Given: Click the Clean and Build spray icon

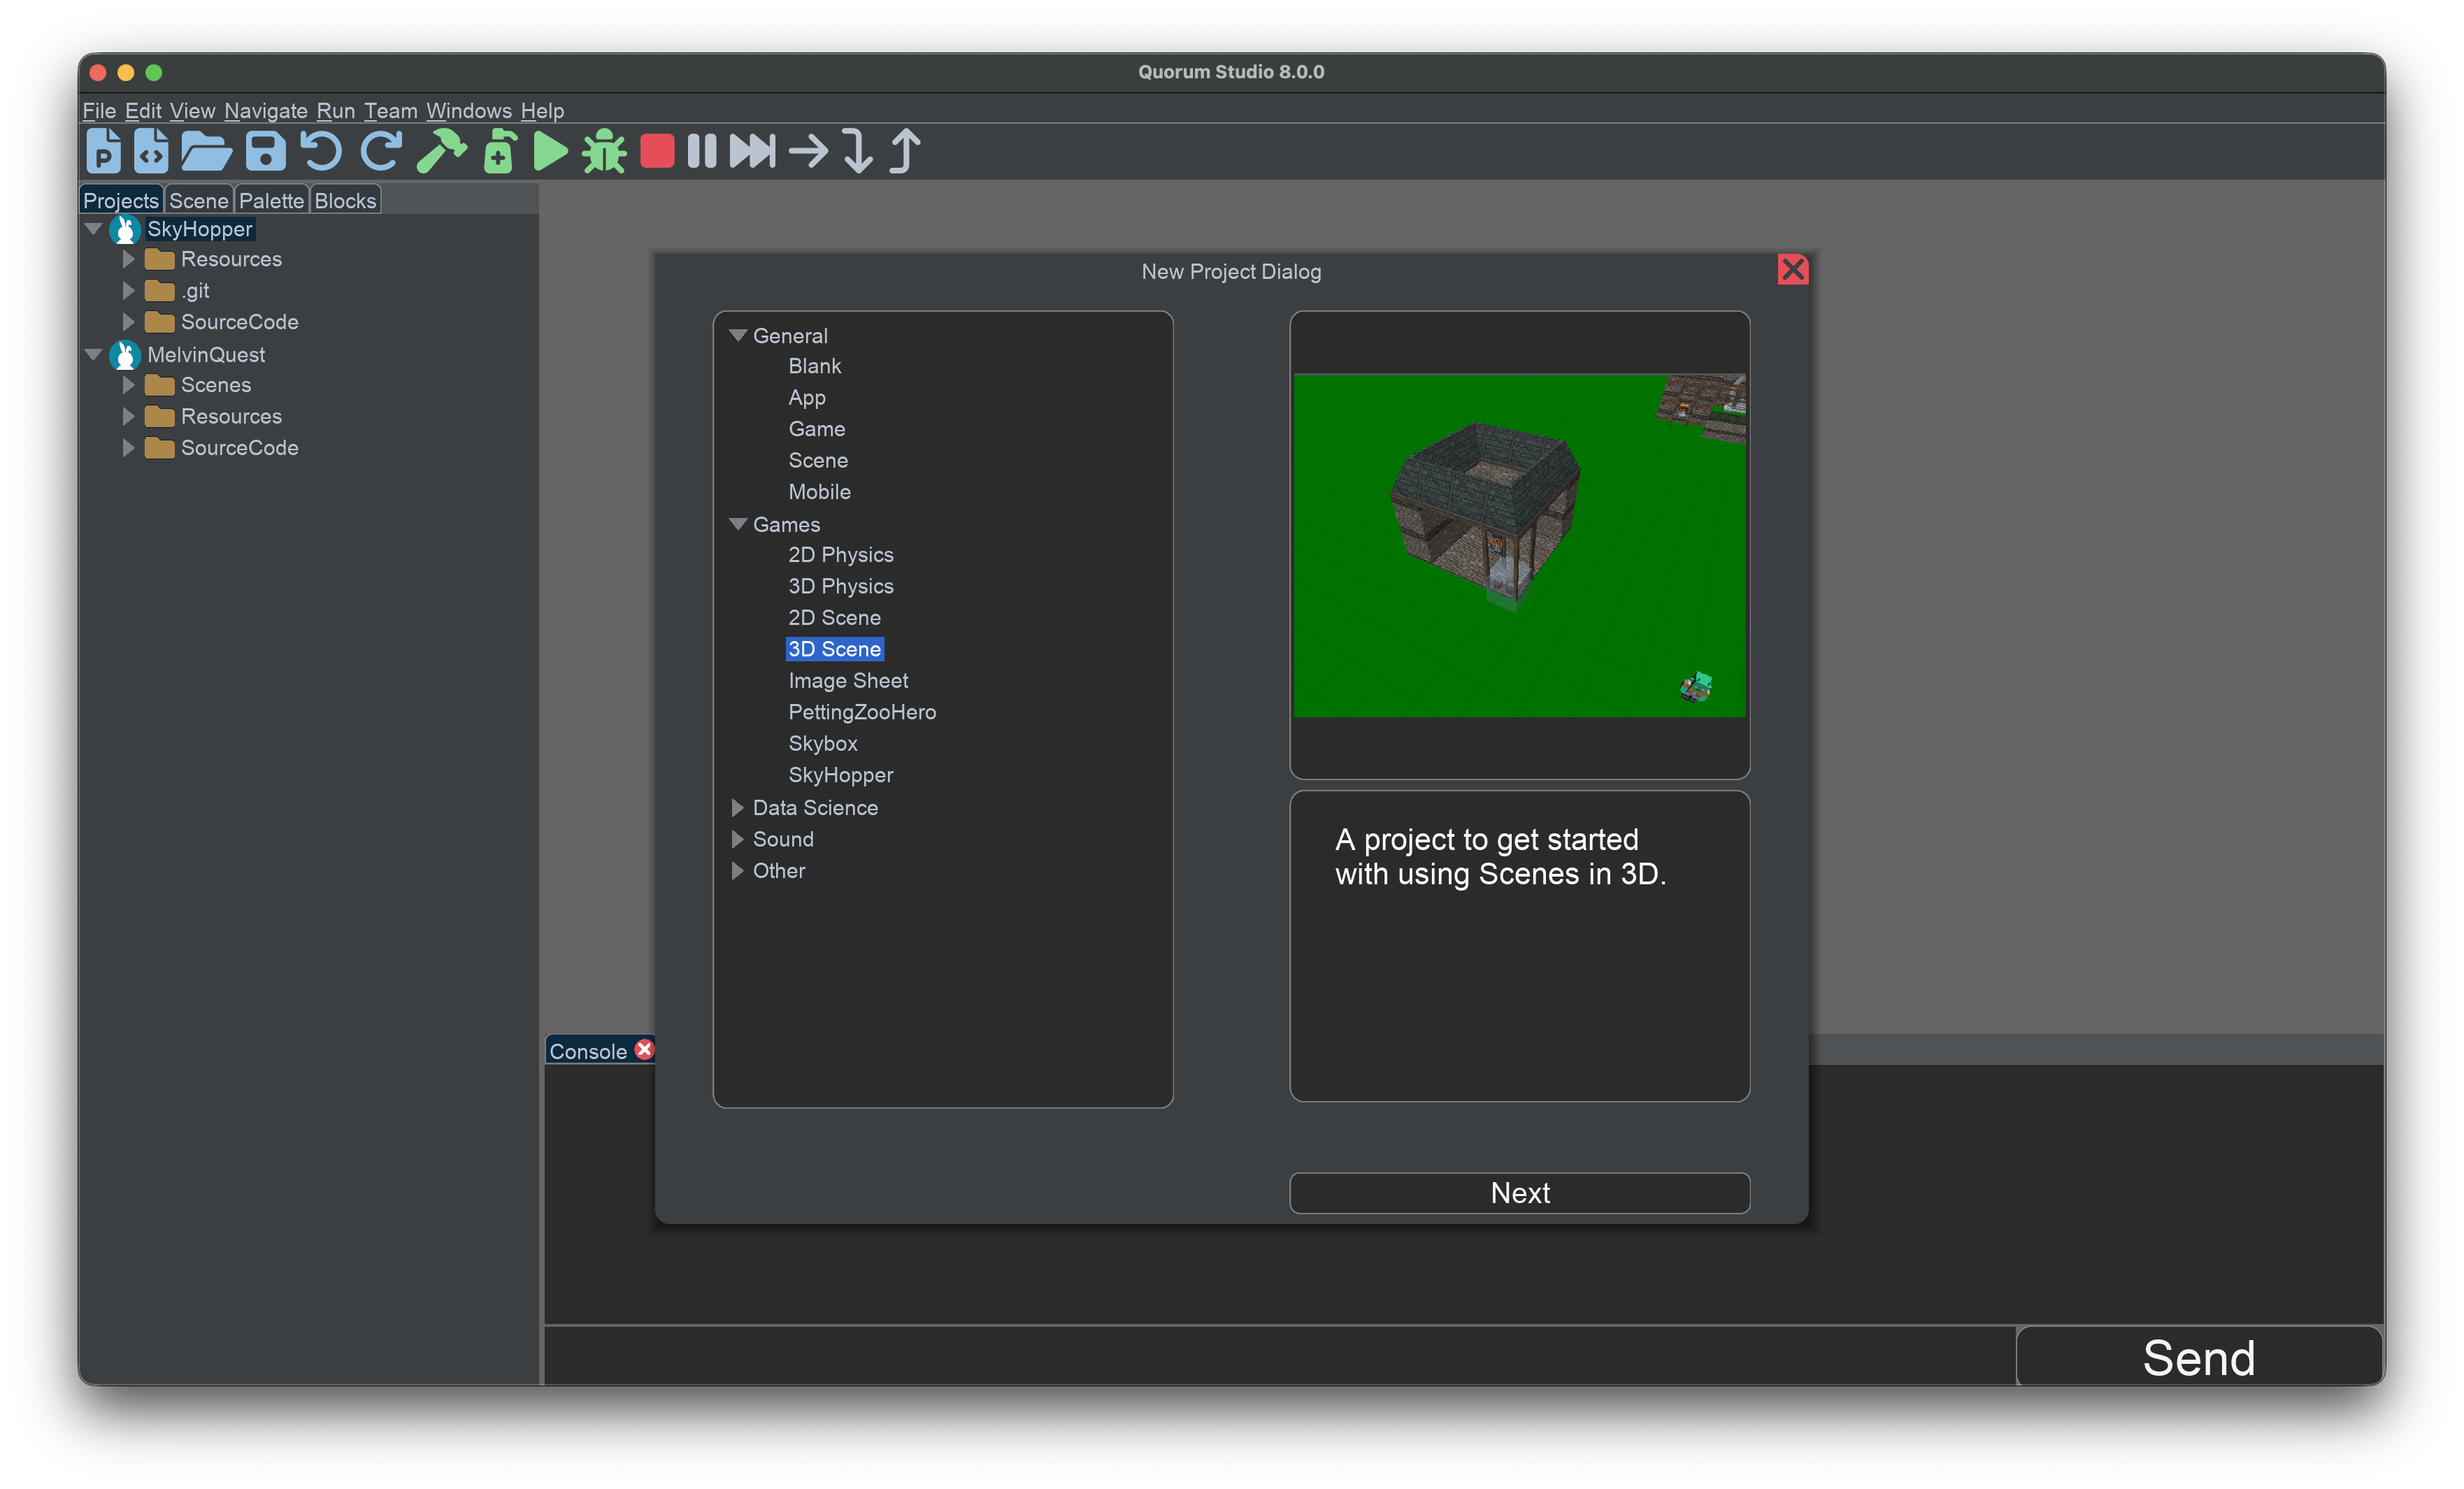Looking at the screenshot, I should pyautogui.click(x=499, y=151).
